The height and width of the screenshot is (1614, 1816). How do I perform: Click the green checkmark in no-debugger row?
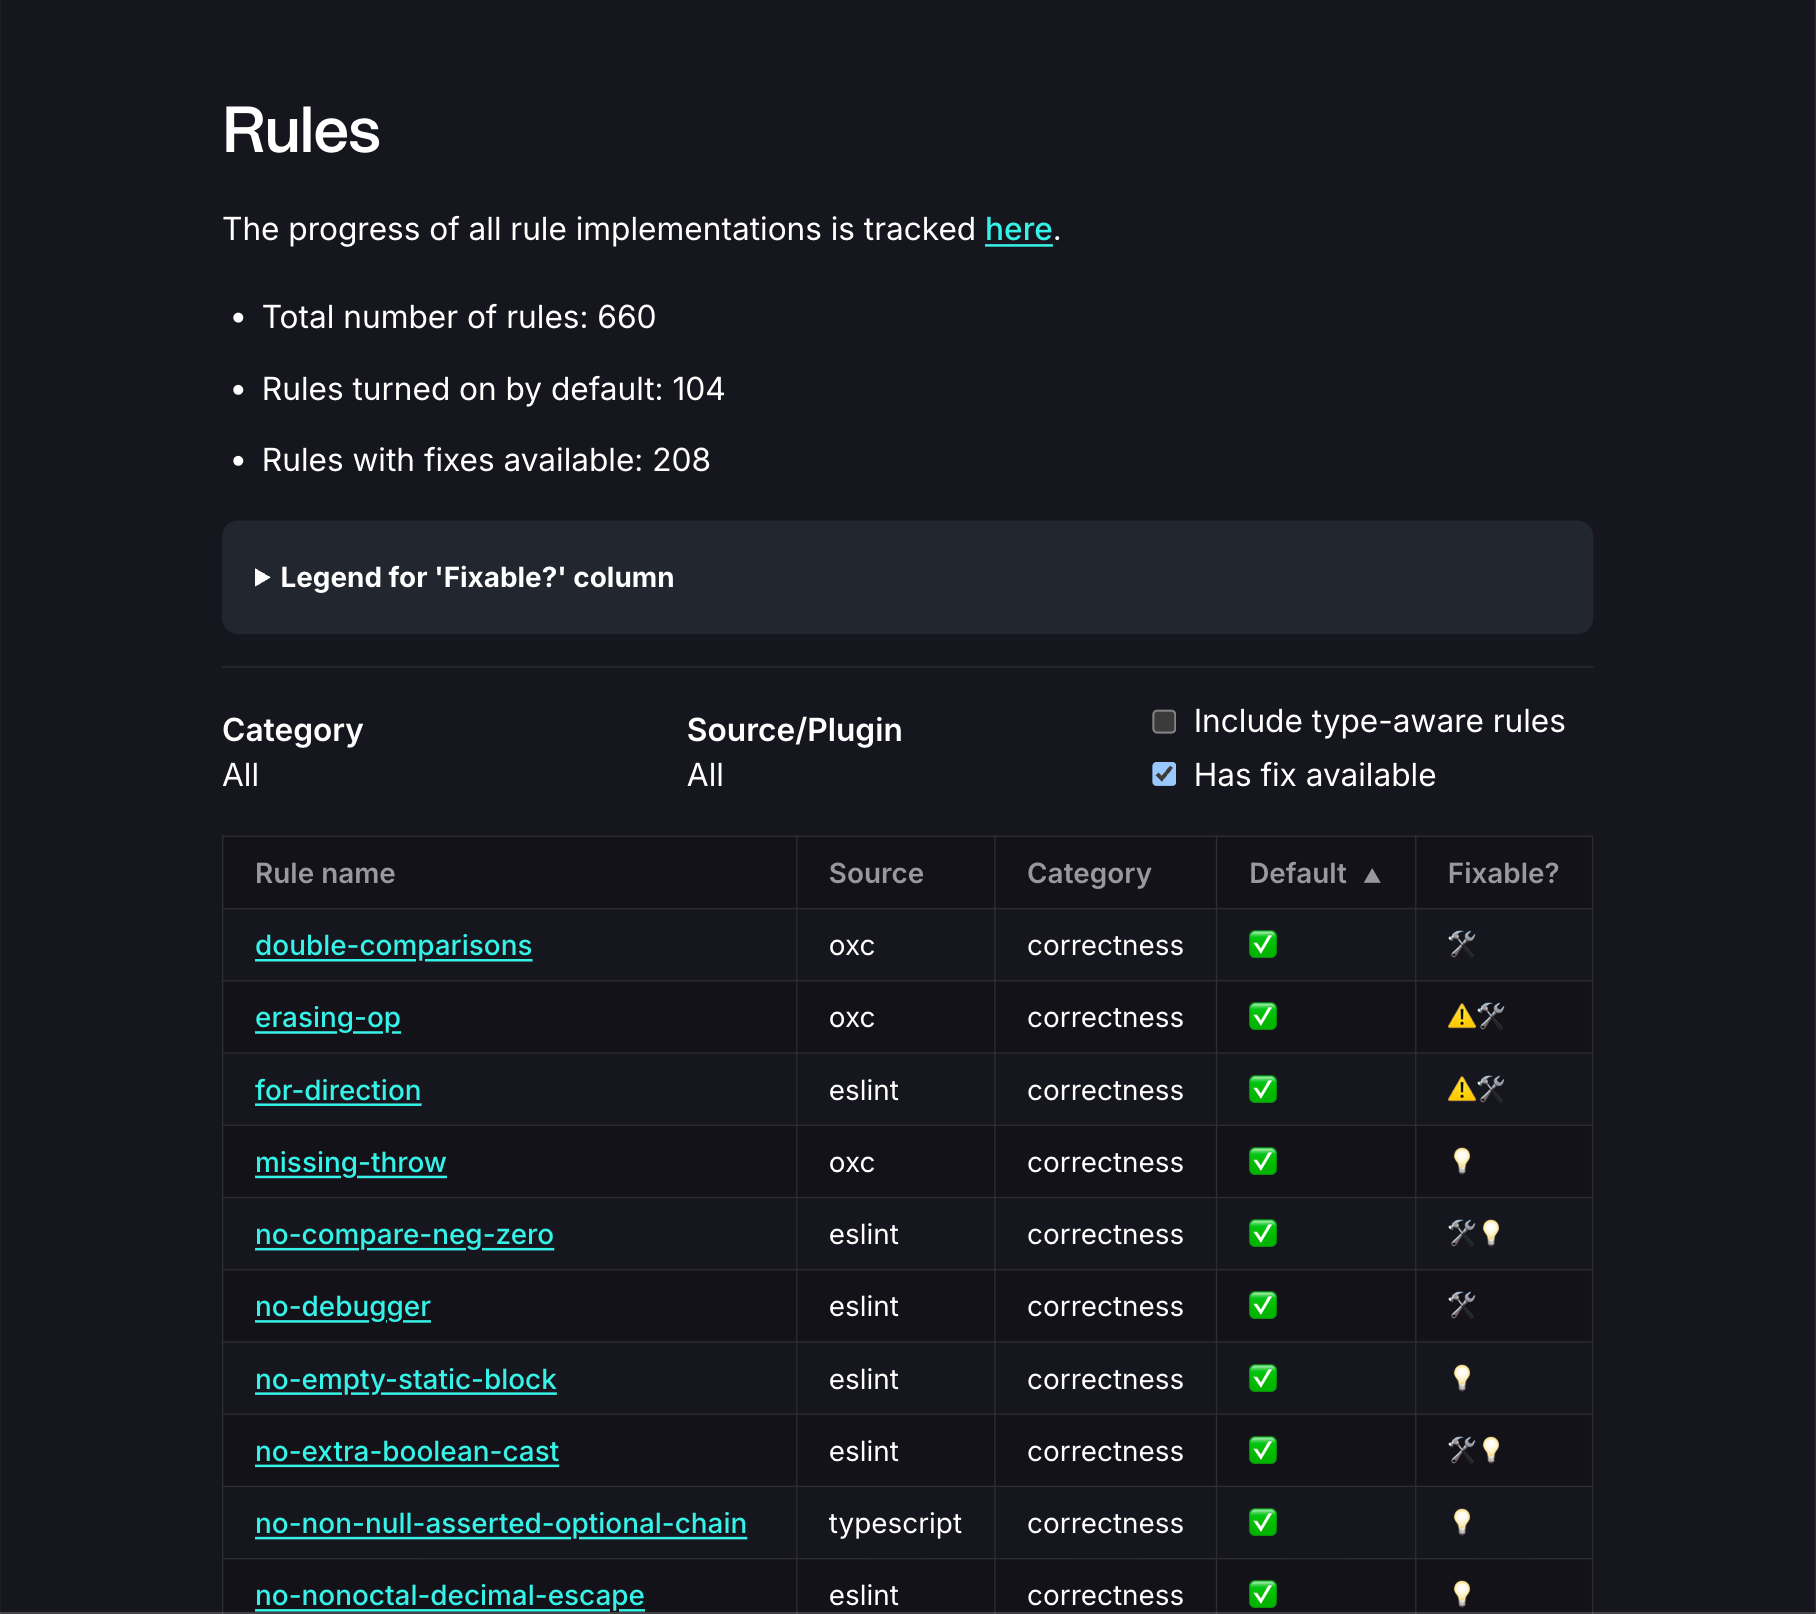(1262, 1306)
